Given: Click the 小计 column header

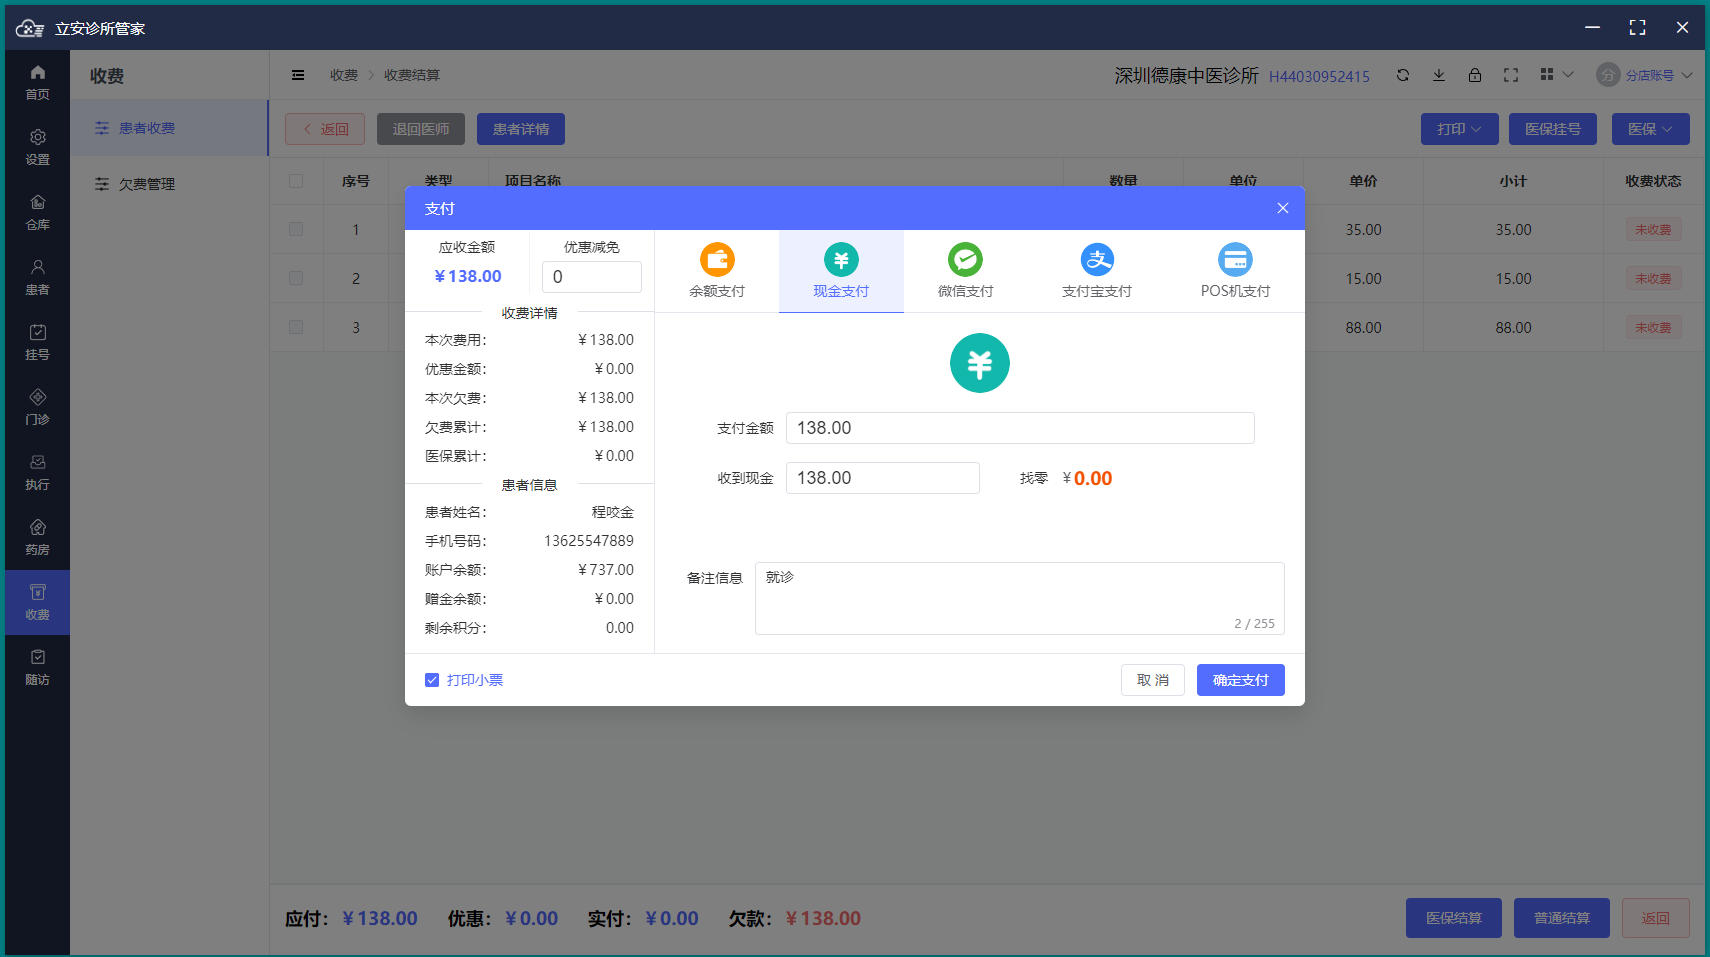Looking at the screenshot, I should 1513,181.
